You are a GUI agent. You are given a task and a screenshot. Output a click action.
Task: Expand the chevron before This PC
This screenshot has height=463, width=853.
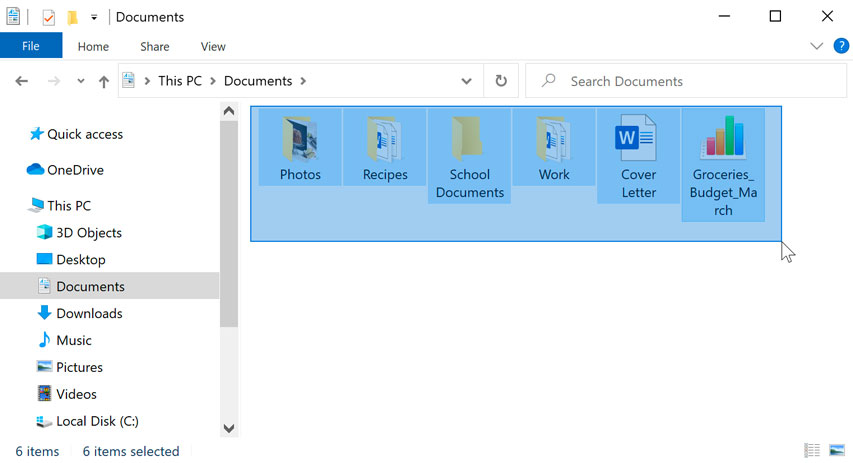click(x=147, y=81)
